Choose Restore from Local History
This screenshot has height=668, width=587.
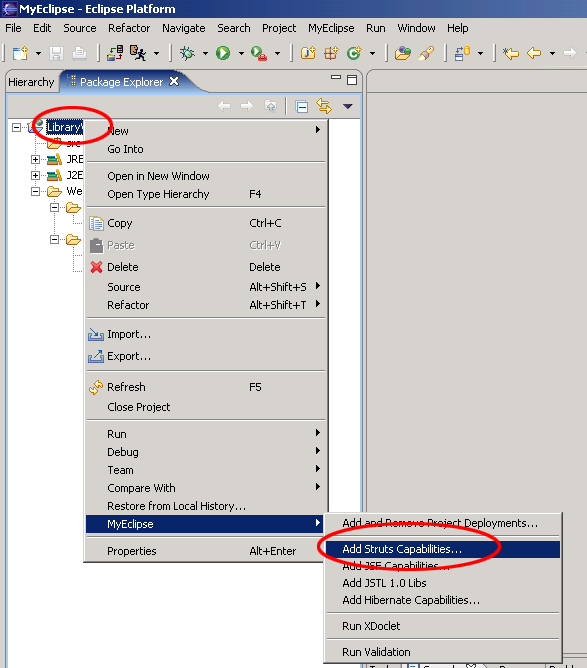point(206,506)
